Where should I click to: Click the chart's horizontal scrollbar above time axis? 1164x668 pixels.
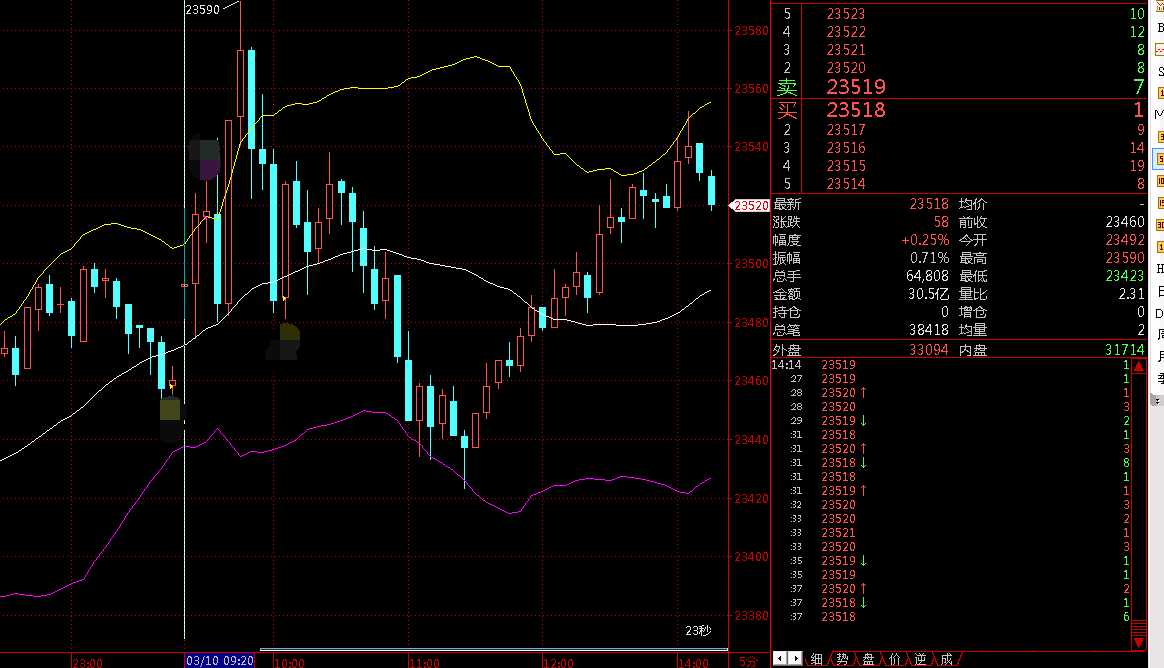(x=490, y=650)
